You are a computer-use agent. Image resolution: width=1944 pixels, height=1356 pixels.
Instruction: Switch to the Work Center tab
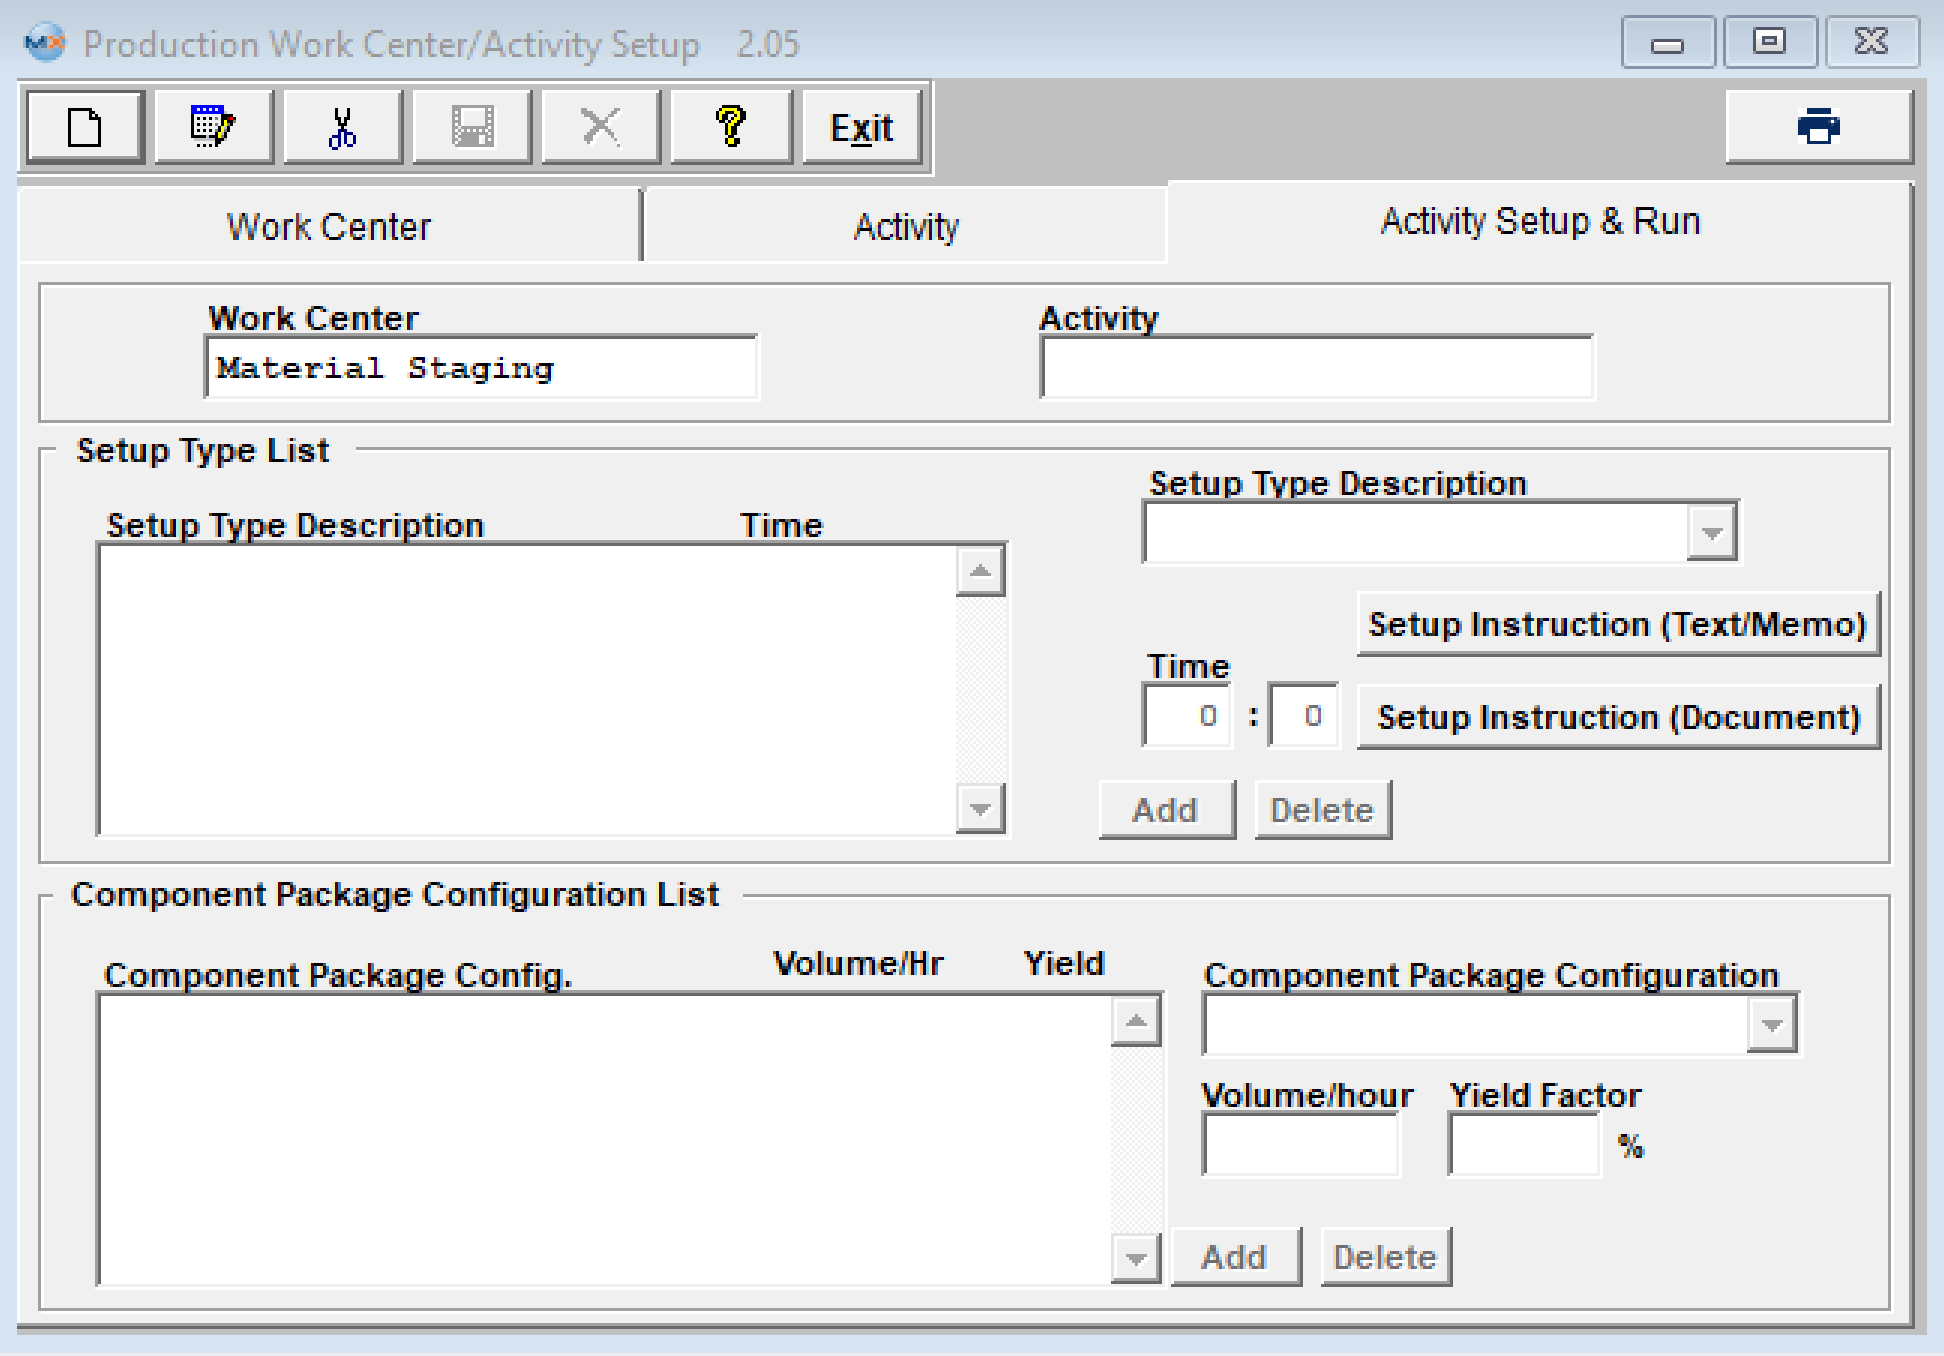329,227
